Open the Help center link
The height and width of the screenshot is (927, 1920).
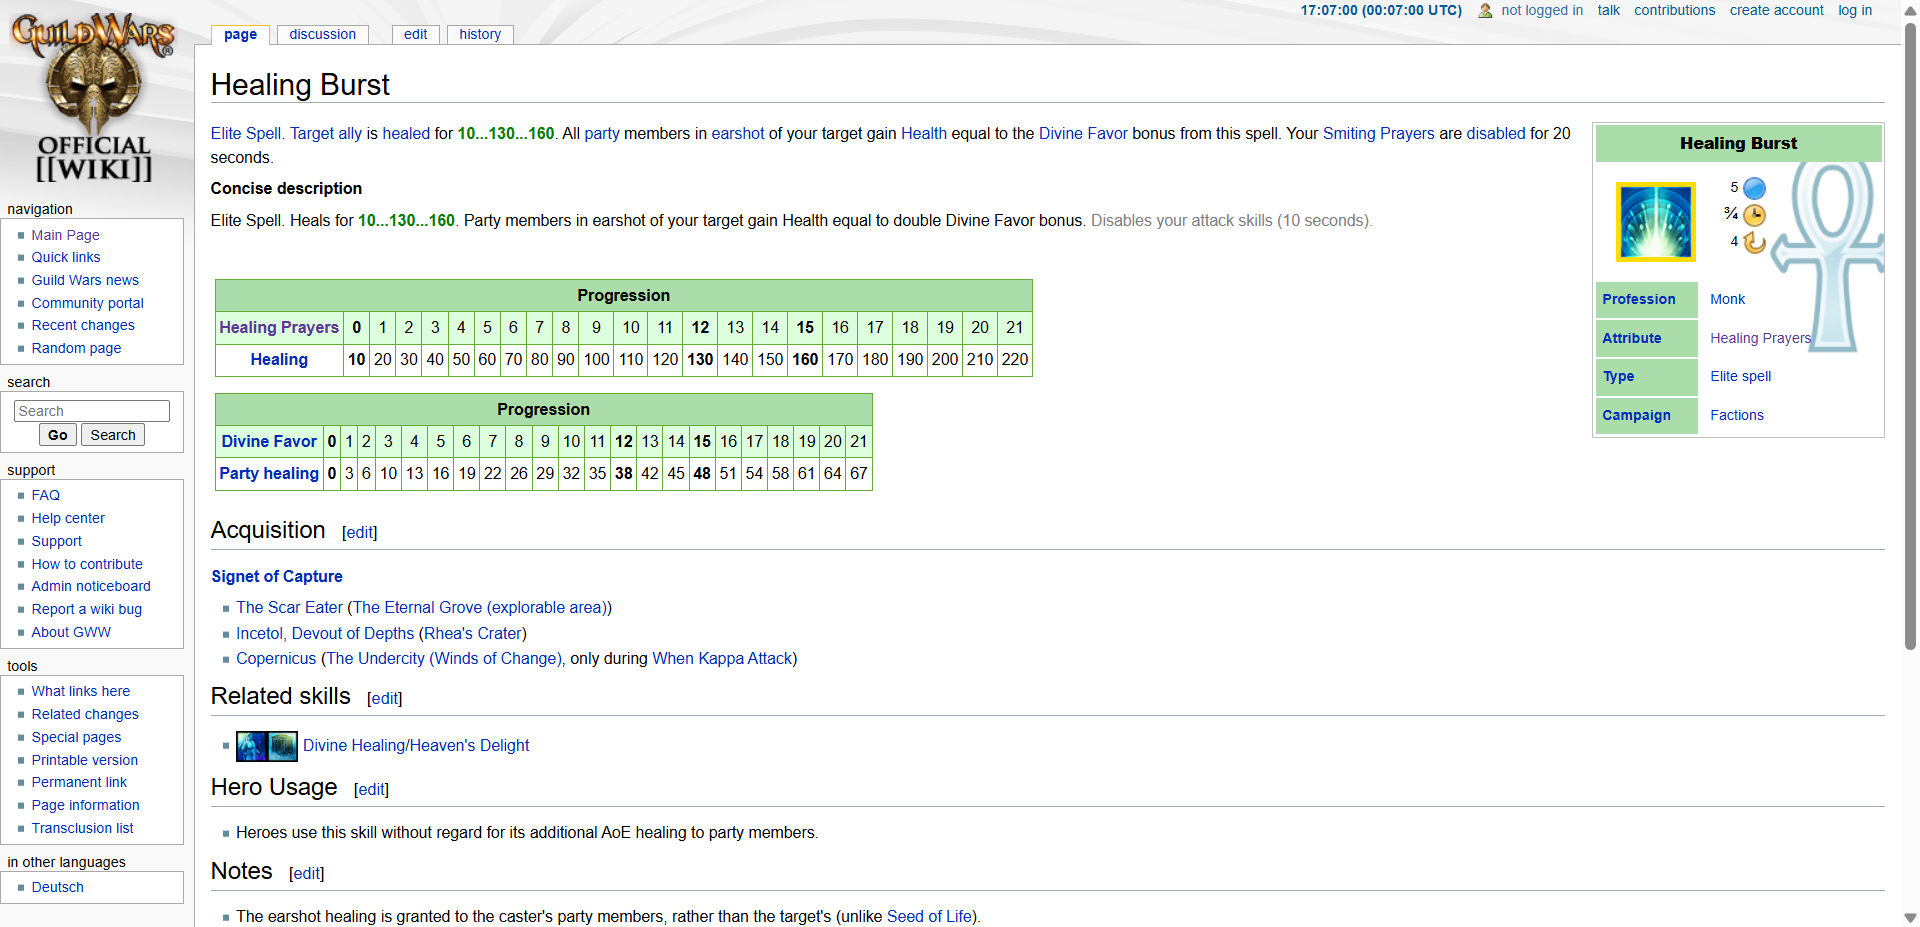(68, 518)
